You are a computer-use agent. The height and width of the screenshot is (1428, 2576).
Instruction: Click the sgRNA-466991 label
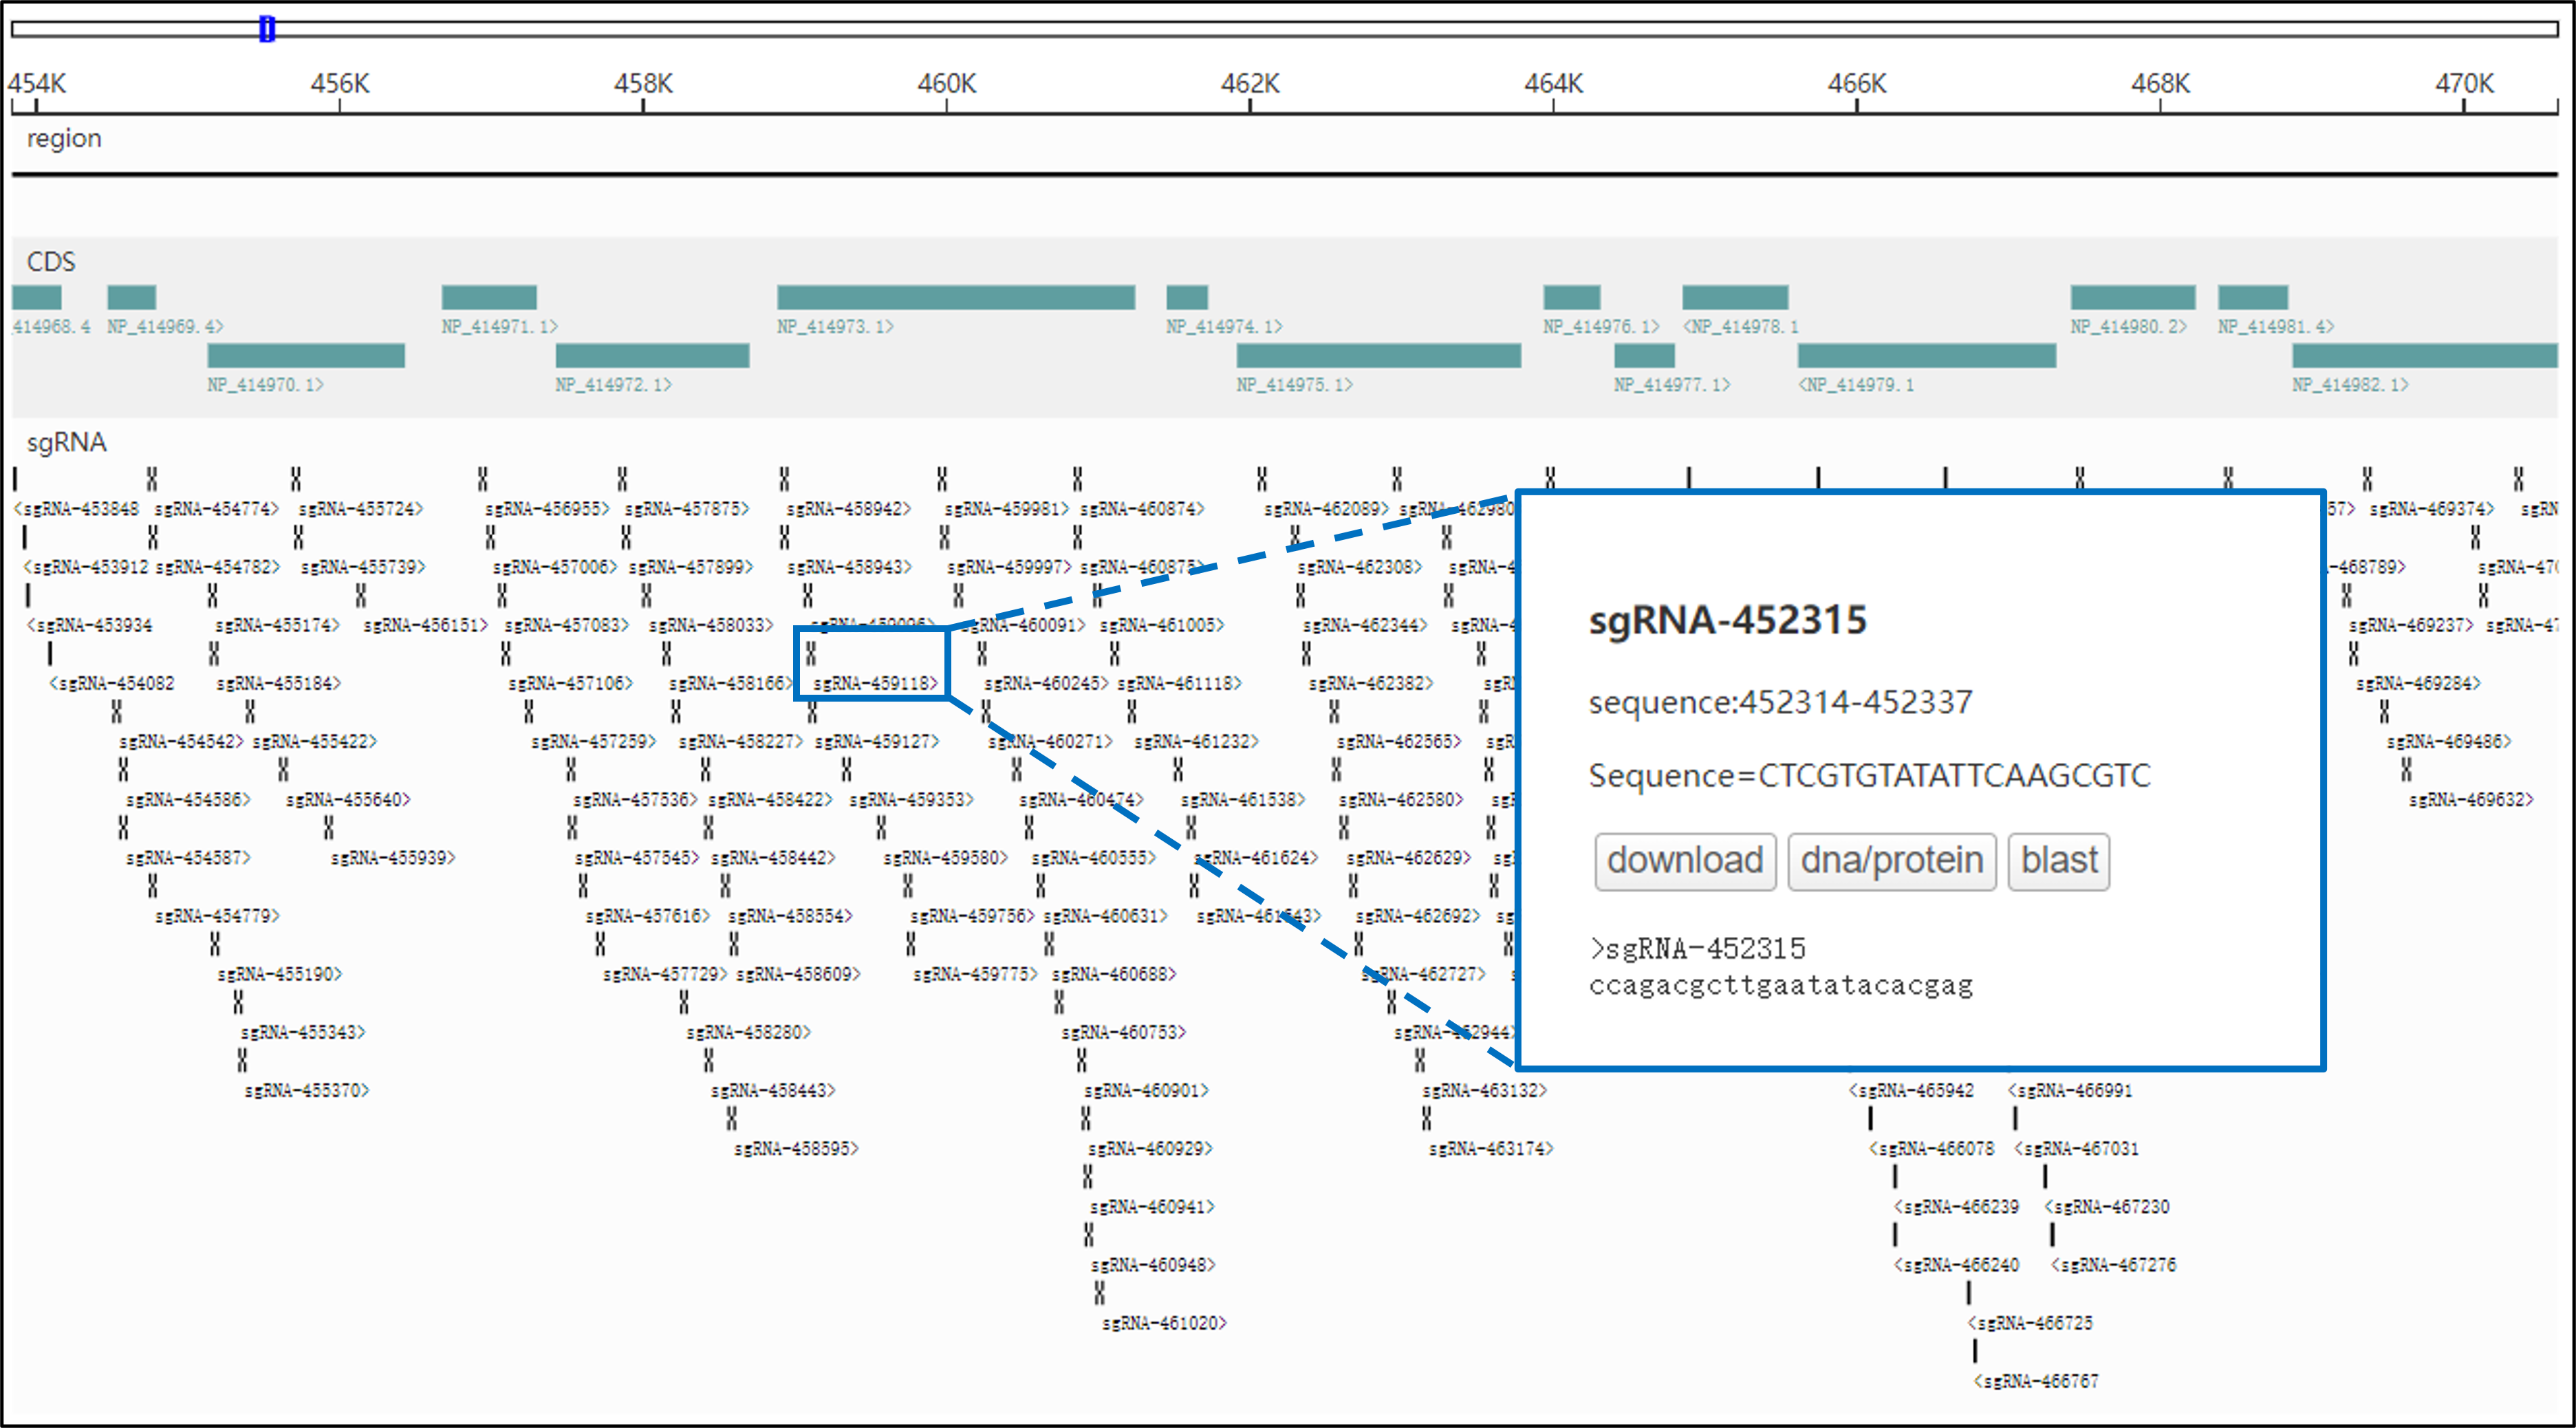2070,1091
